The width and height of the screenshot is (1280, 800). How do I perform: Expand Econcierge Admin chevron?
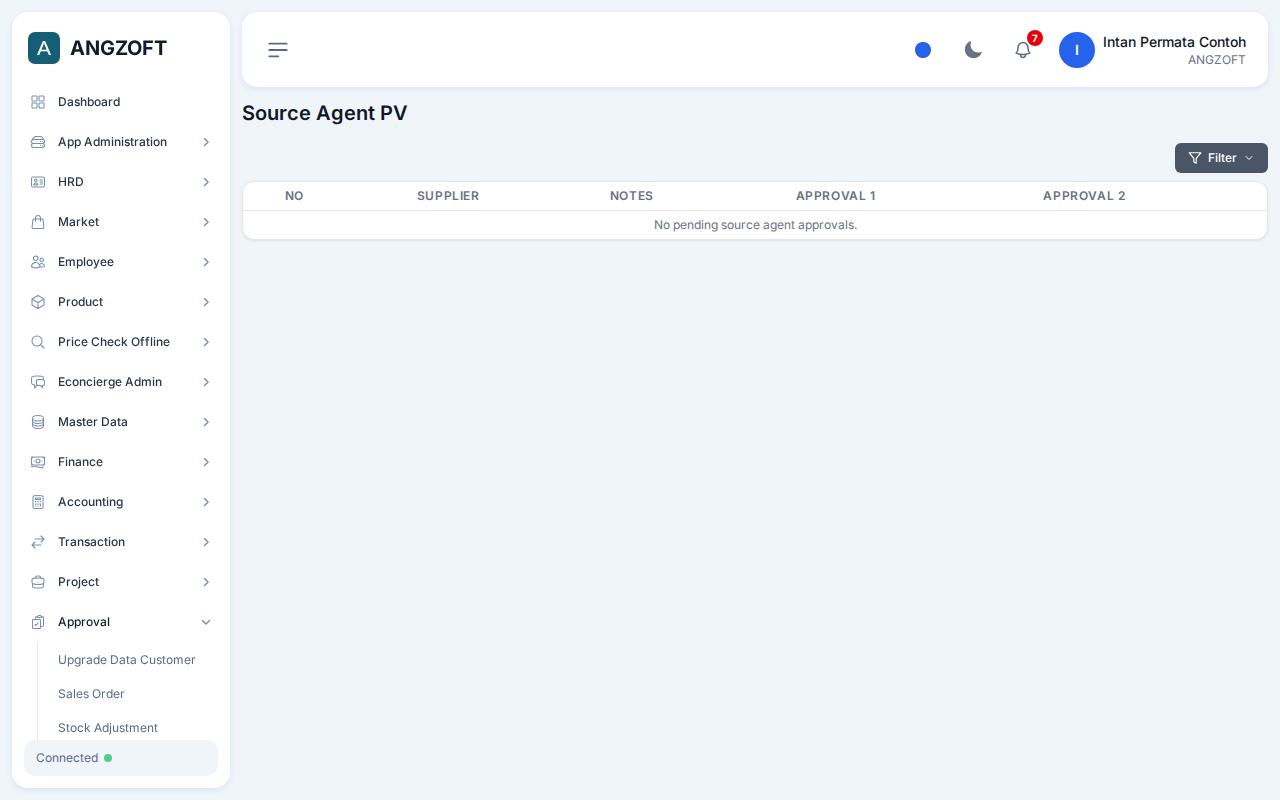[x=206, y=382]
